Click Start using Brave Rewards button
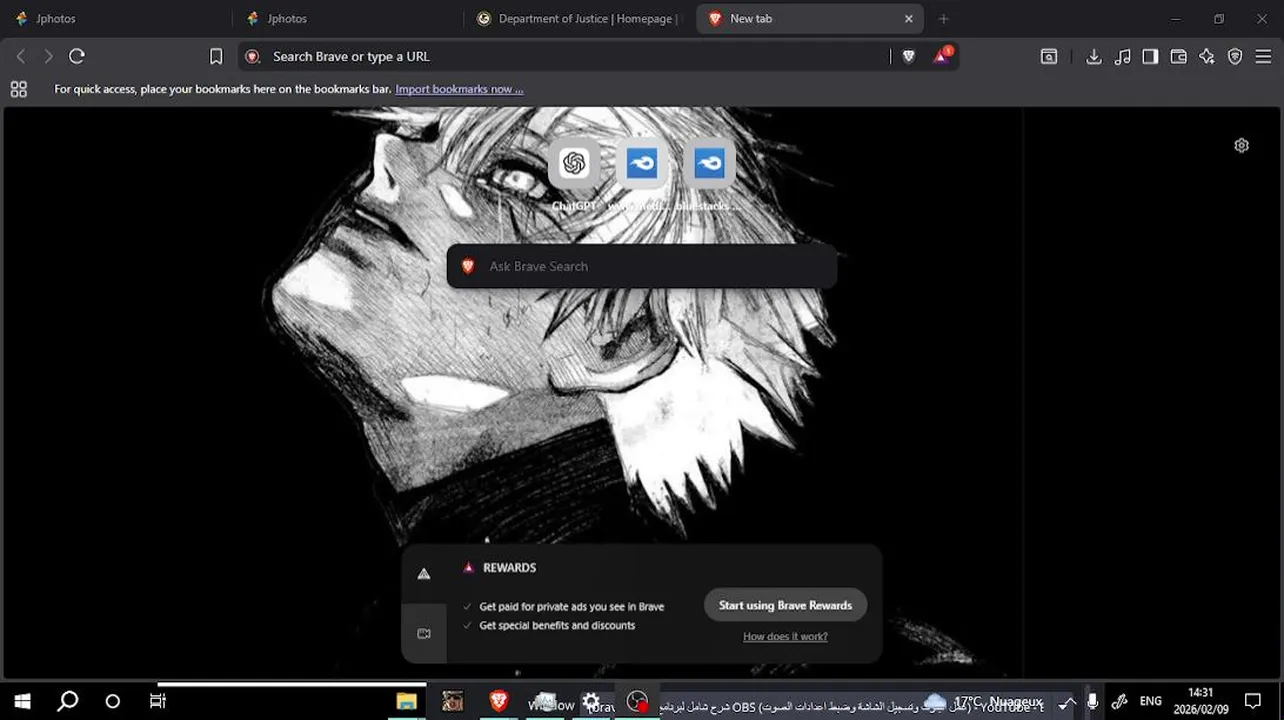 coord(785,605)
